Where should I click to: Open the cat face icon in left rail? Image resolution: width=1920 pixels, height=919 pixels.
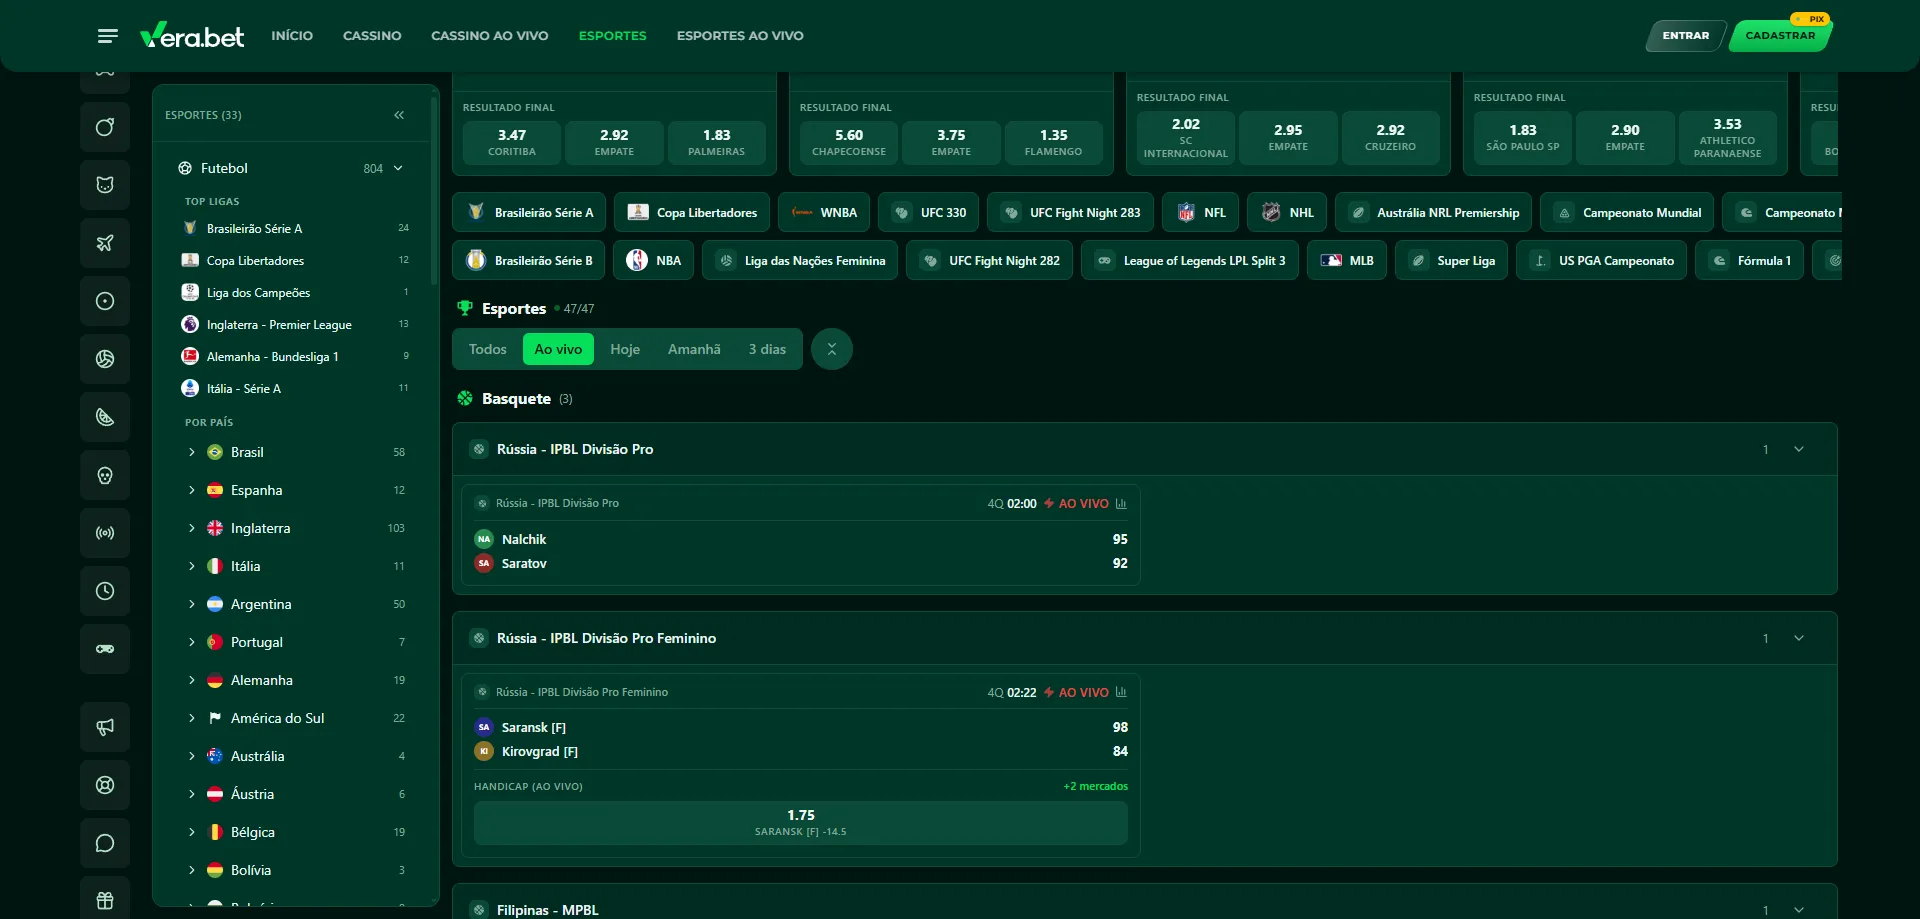(x=105, y=185)
